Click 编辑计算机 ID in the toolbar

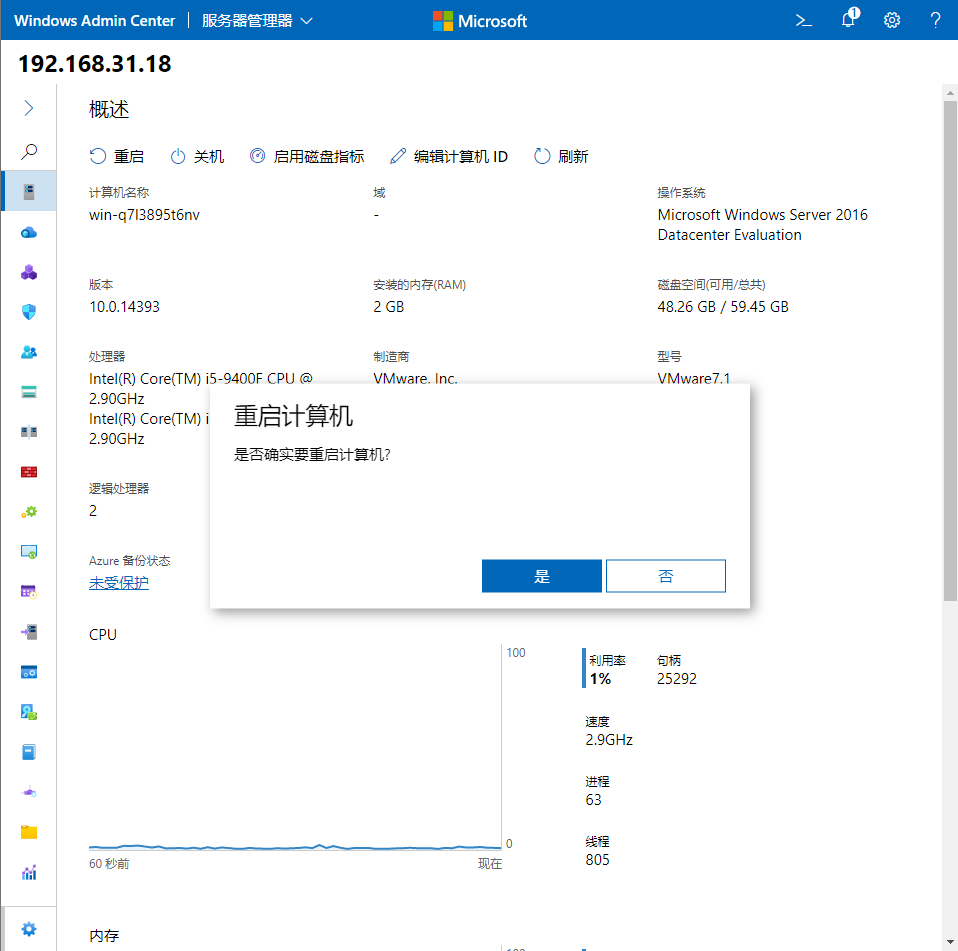click(448, 156)
